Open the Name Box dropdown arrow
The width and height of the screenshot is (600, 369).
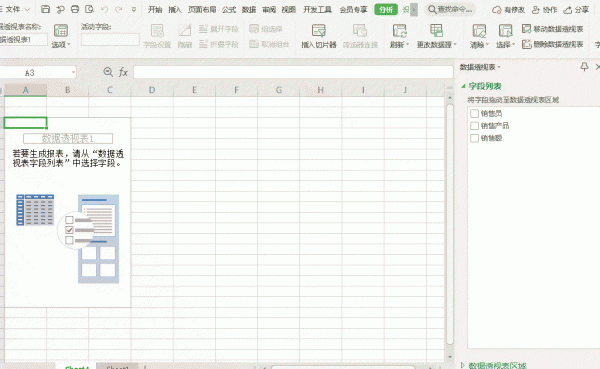pyautogui.click(x=73, y=72)
